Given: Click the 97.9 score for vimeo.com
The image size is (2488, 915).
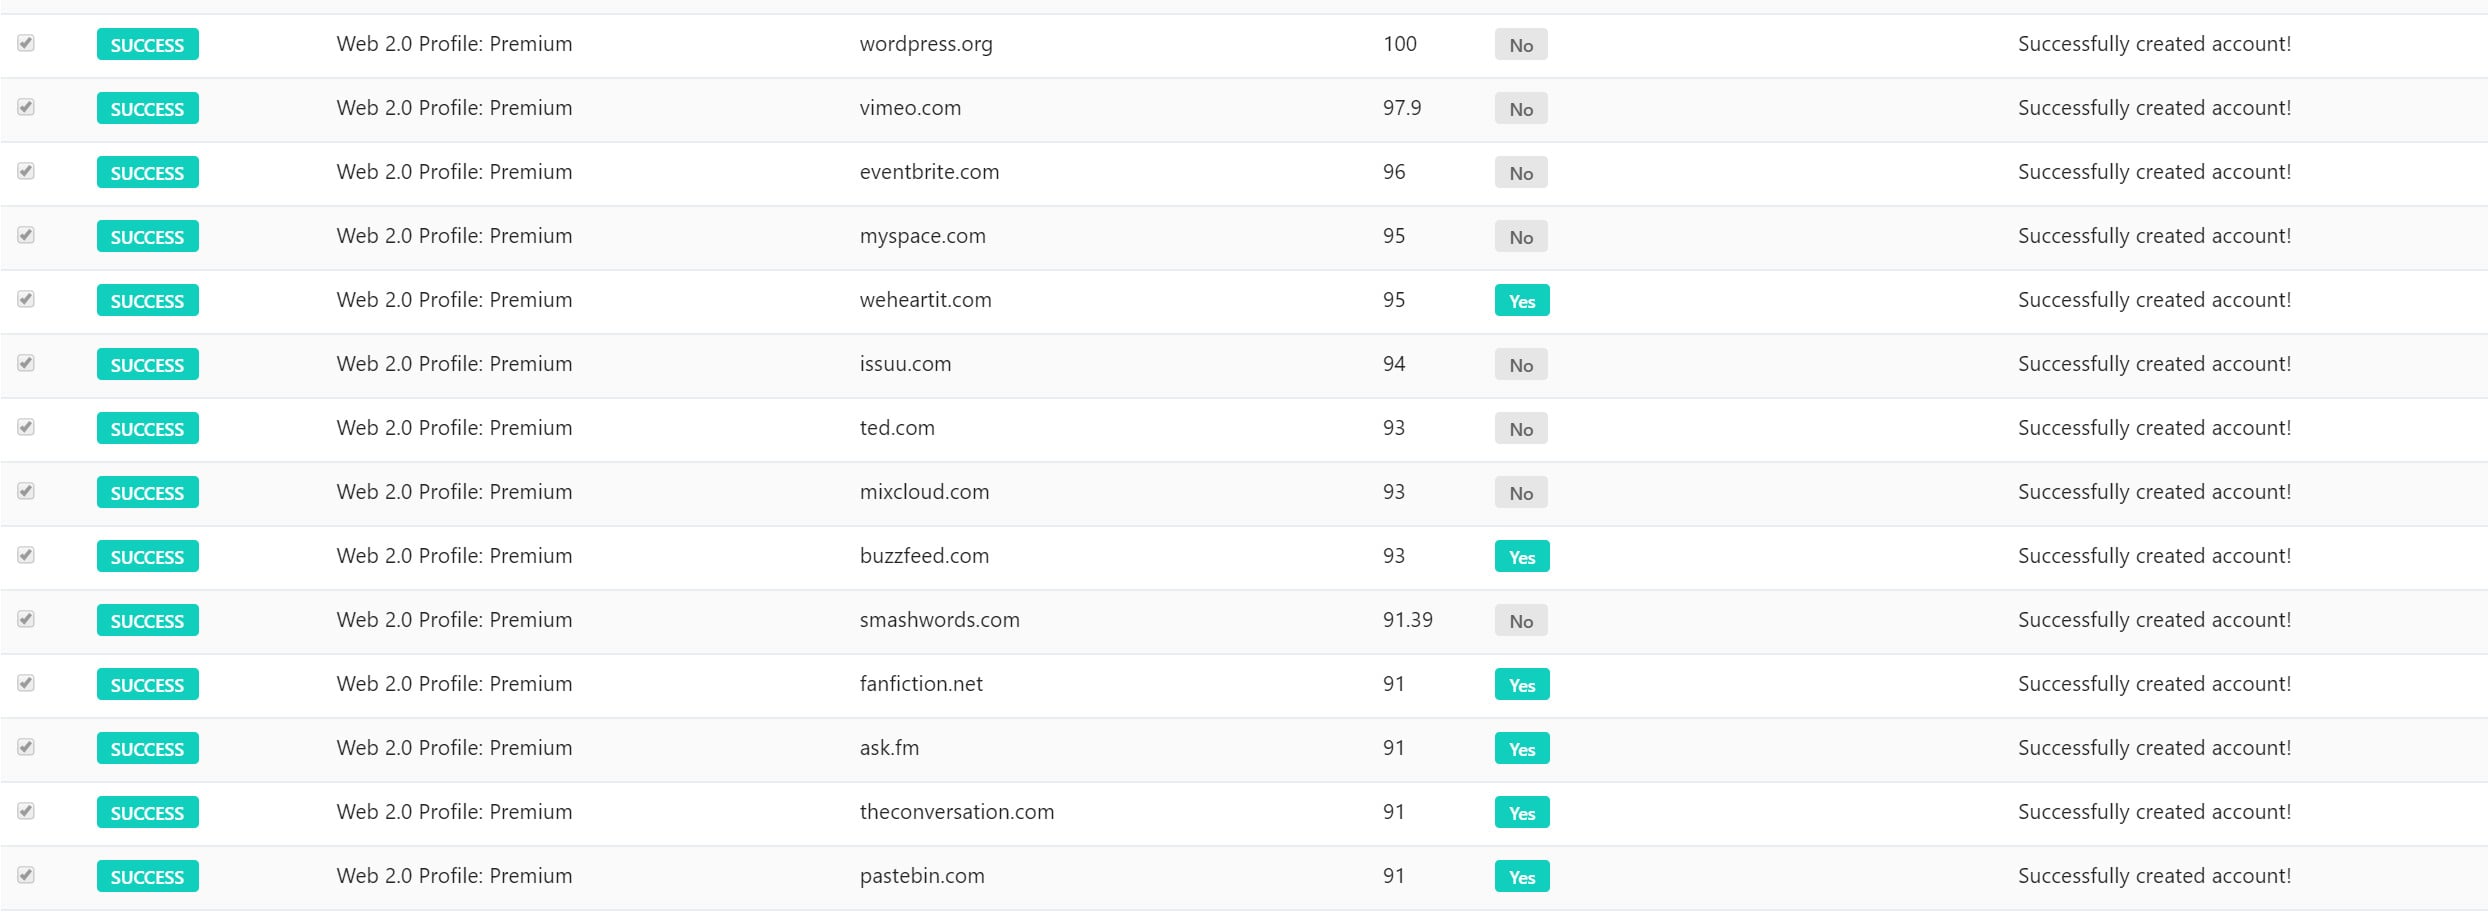Looking at the screenshot, I should (x=1401, y=108).
